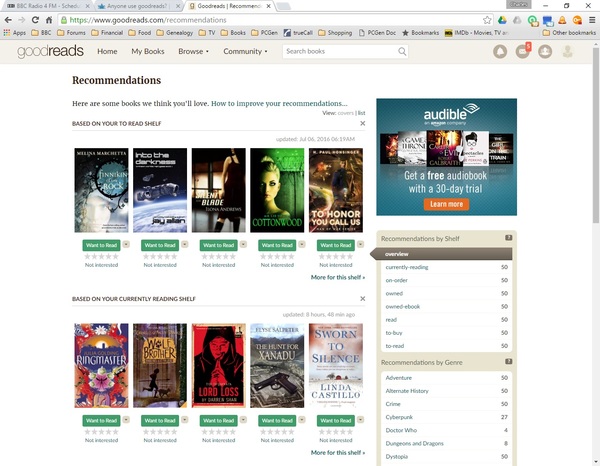Click the Google Drive extension icon

pos(502,20)
